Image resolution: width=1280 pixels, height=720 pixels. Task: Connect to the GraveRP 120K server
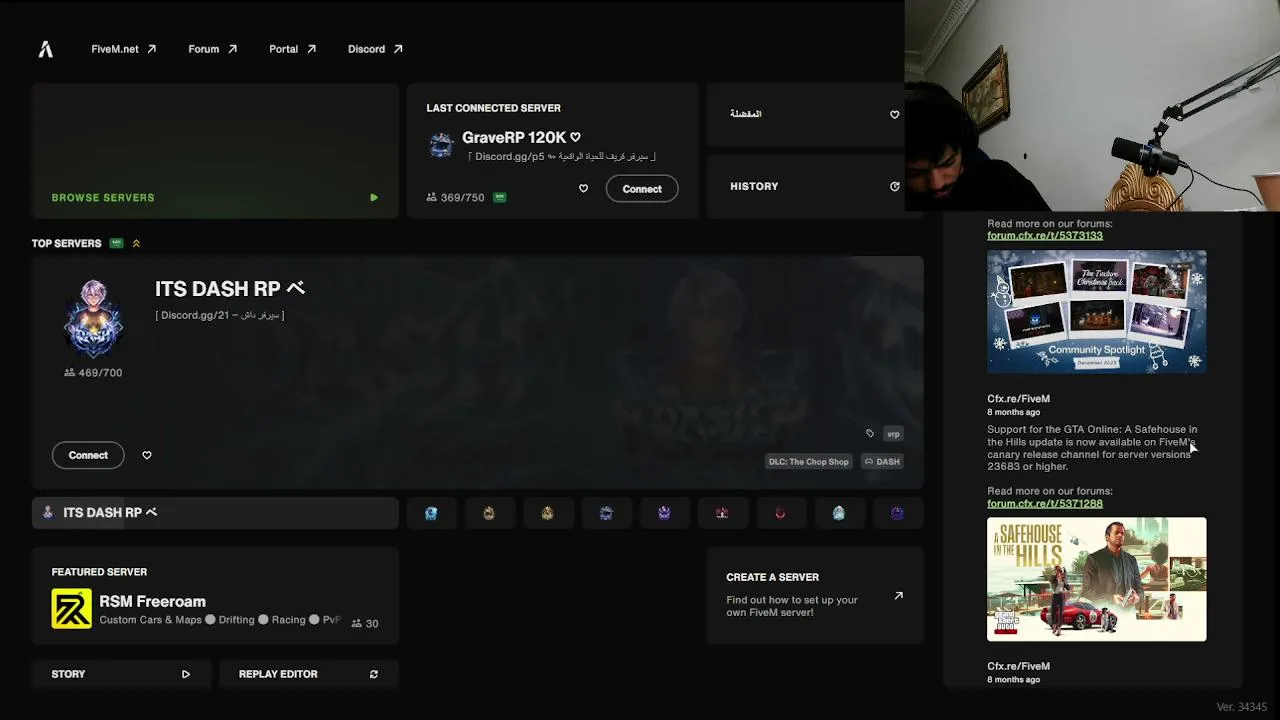[642, 189]
